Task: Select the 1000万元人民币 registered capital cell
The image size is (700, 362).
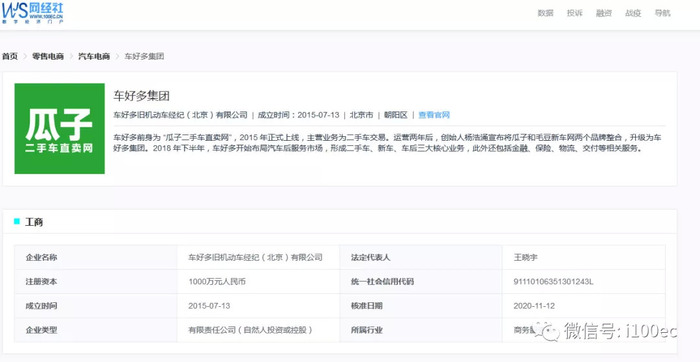Action: click(x=217, y=282)
